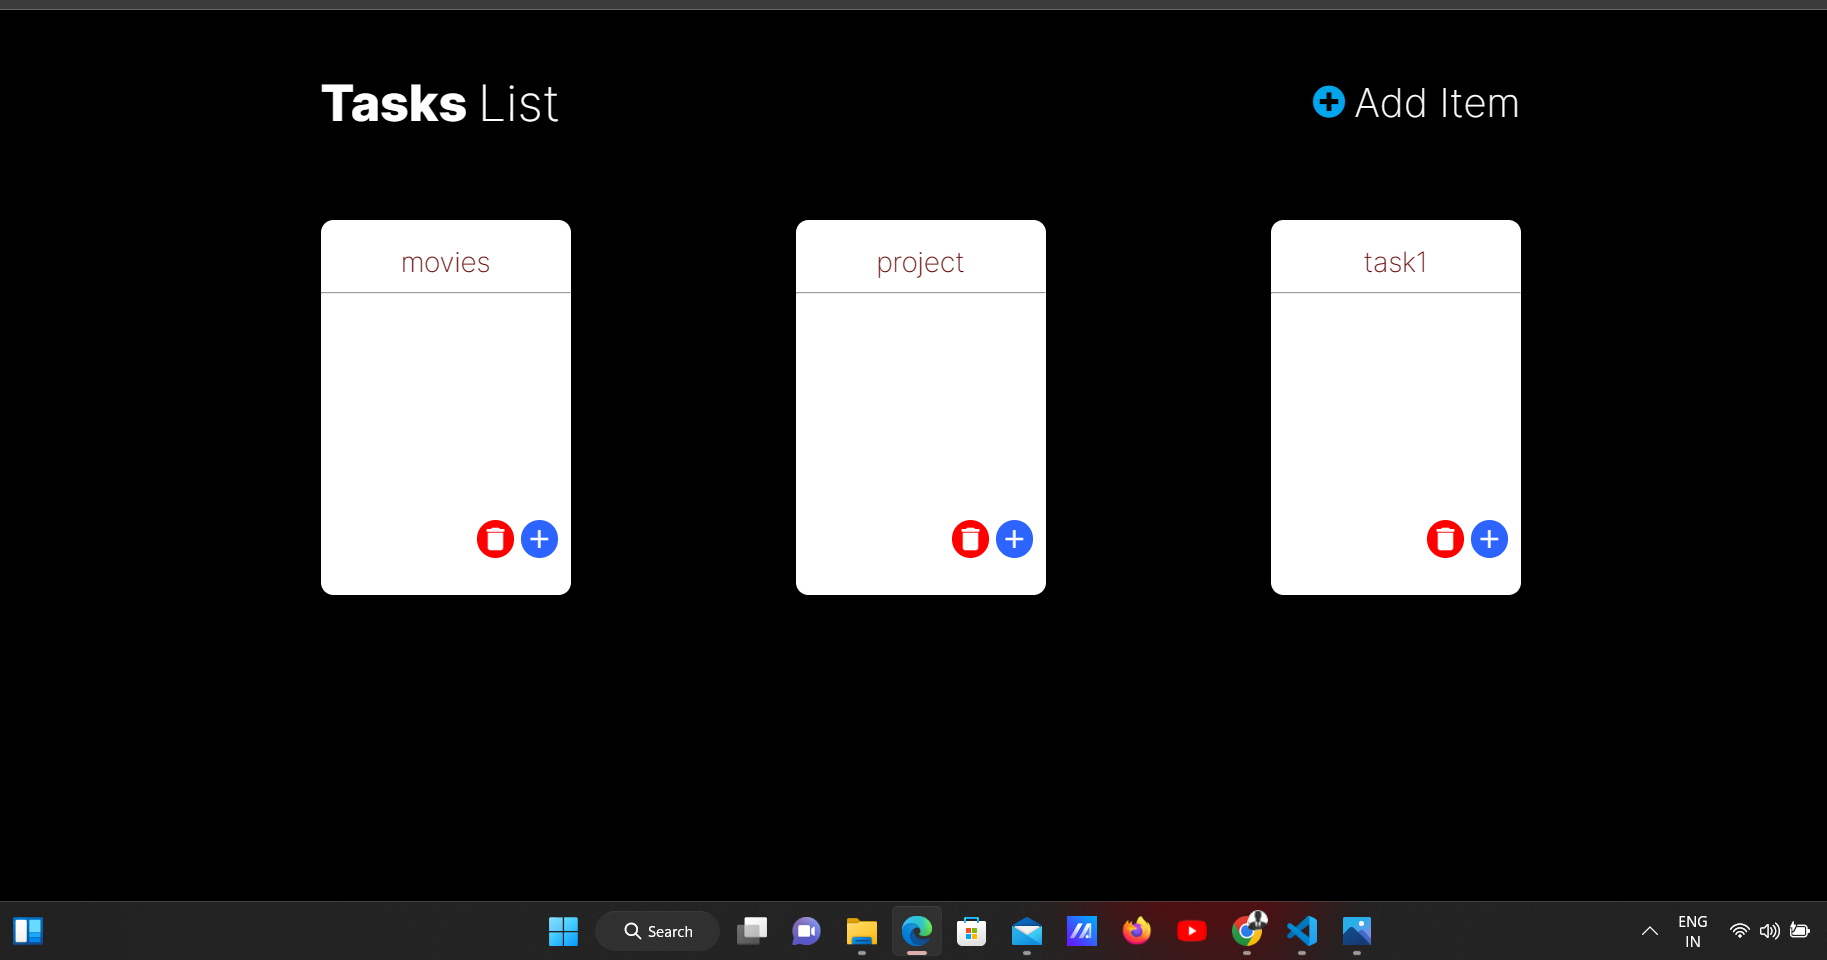Open Task View from the taskbar
Screen dimensions: 1827x960
point(752,931)
